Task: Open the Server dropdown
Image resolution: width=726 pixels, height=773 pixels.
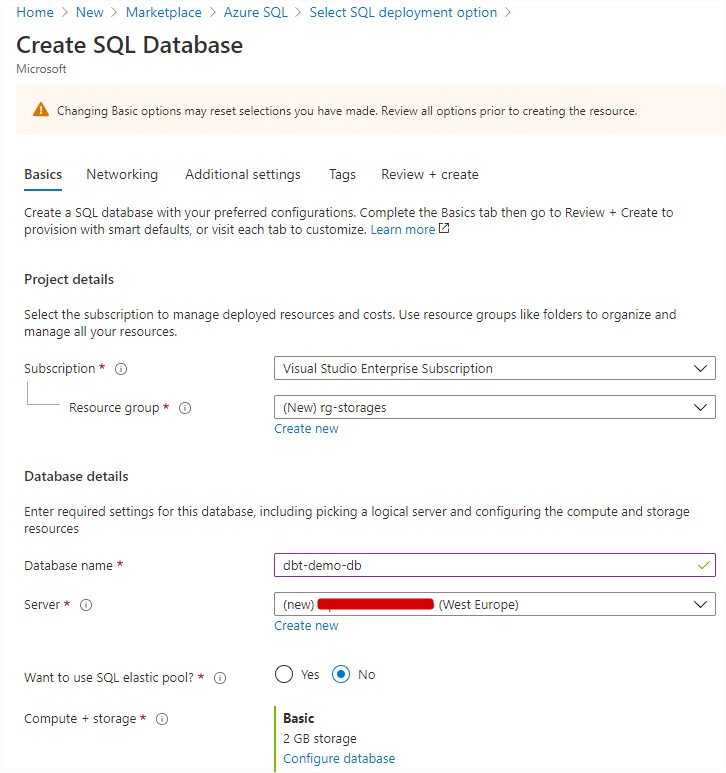Action: coord(495,604)
